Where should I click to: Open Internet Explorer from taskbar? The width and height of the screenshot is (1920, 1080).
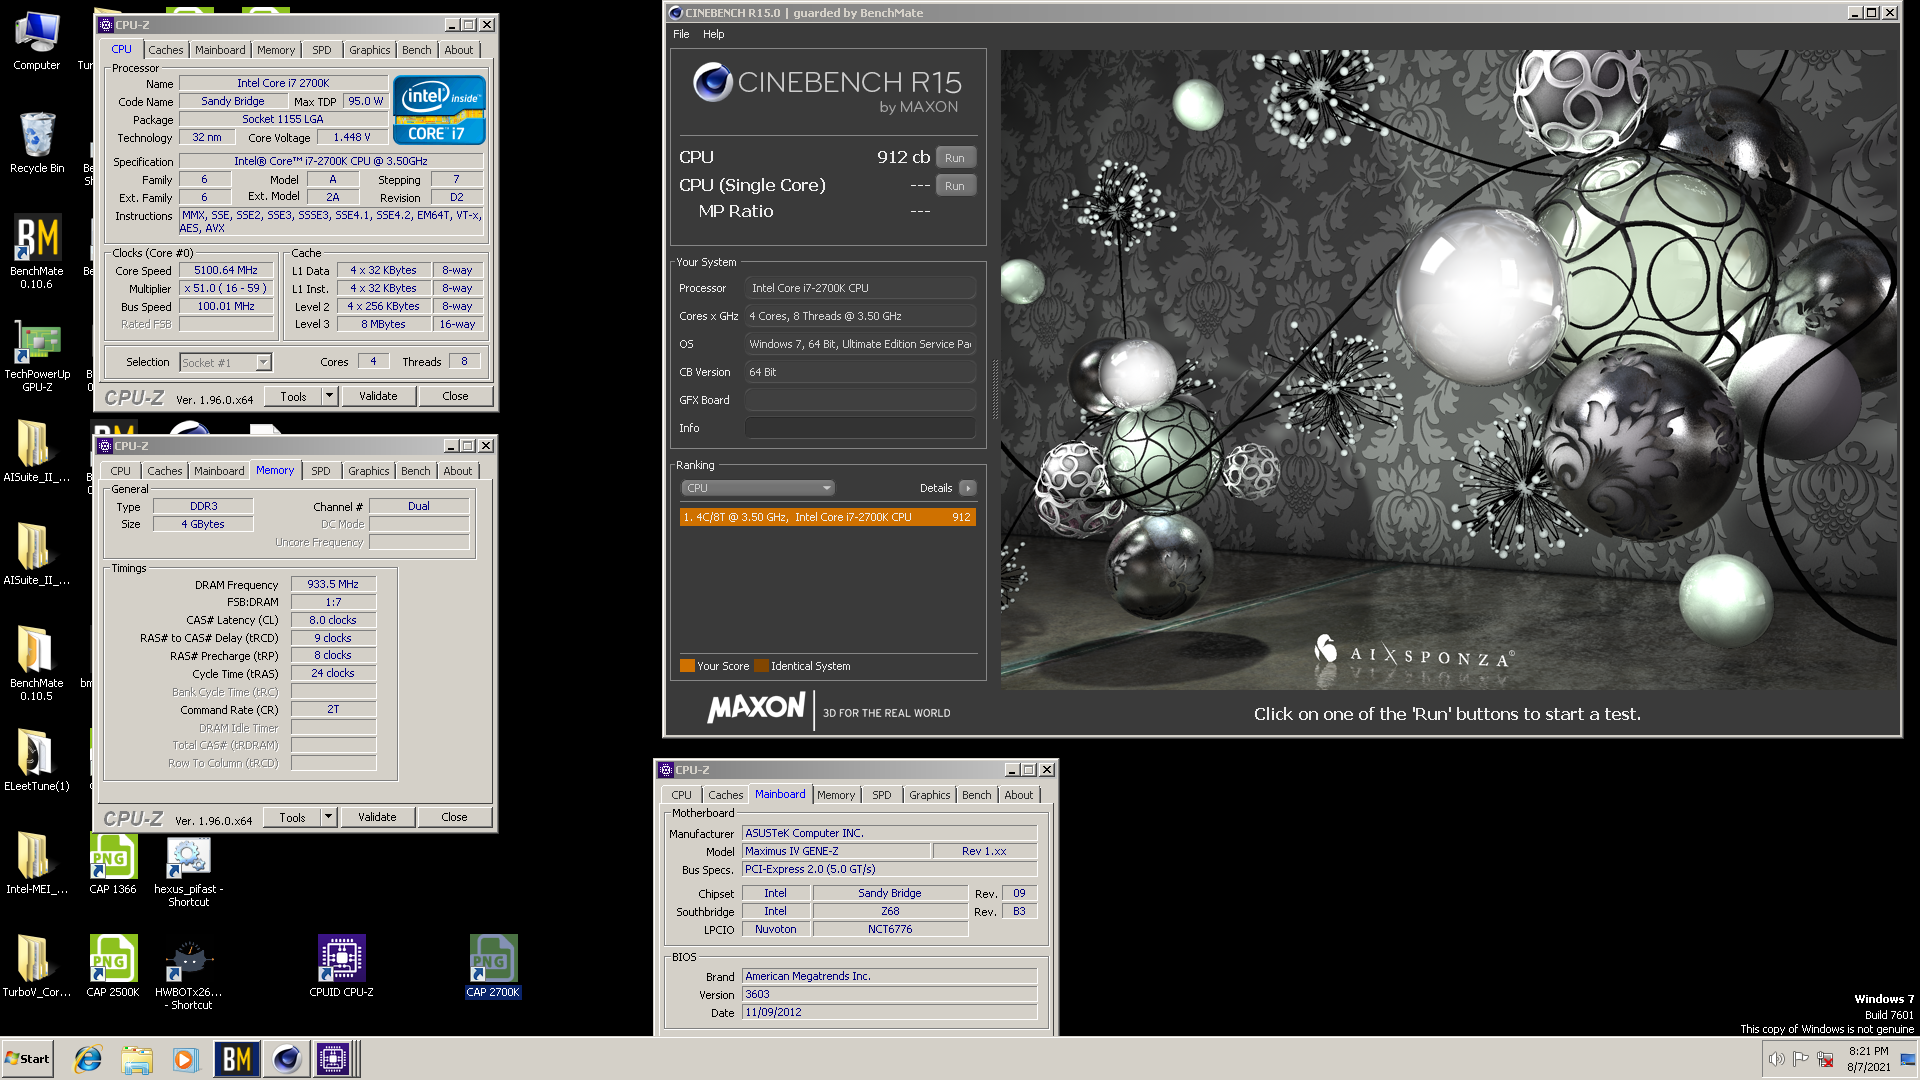(x=88, y=1059)
